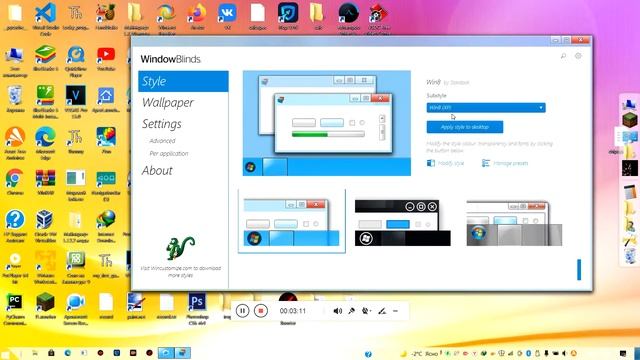
Task: Open Per application settings
Action: (x=169, y=153)
